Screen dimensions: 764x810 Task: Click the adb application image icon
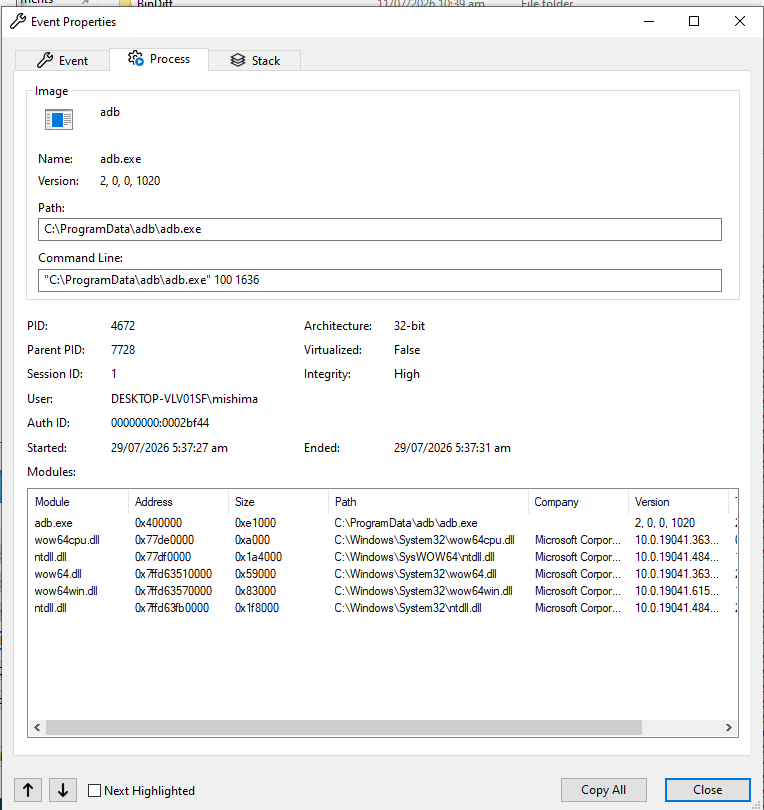click(59, 119)
